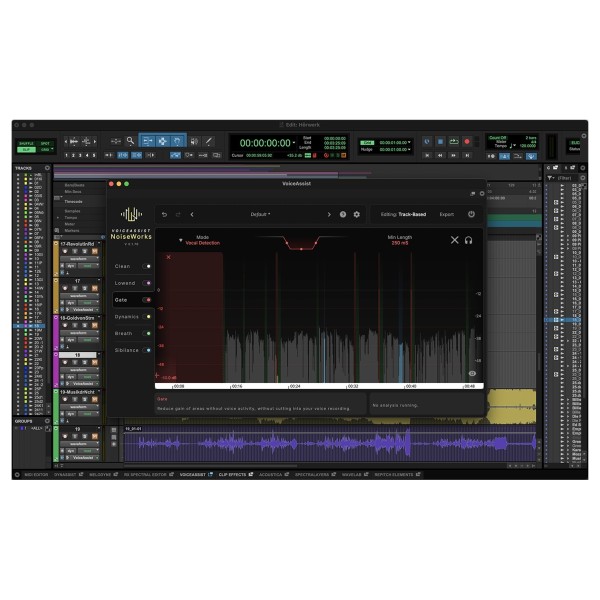Screen dimensions: 600x600
Task: Open the main counter format dropdown
Action: (x=294, y=143)
